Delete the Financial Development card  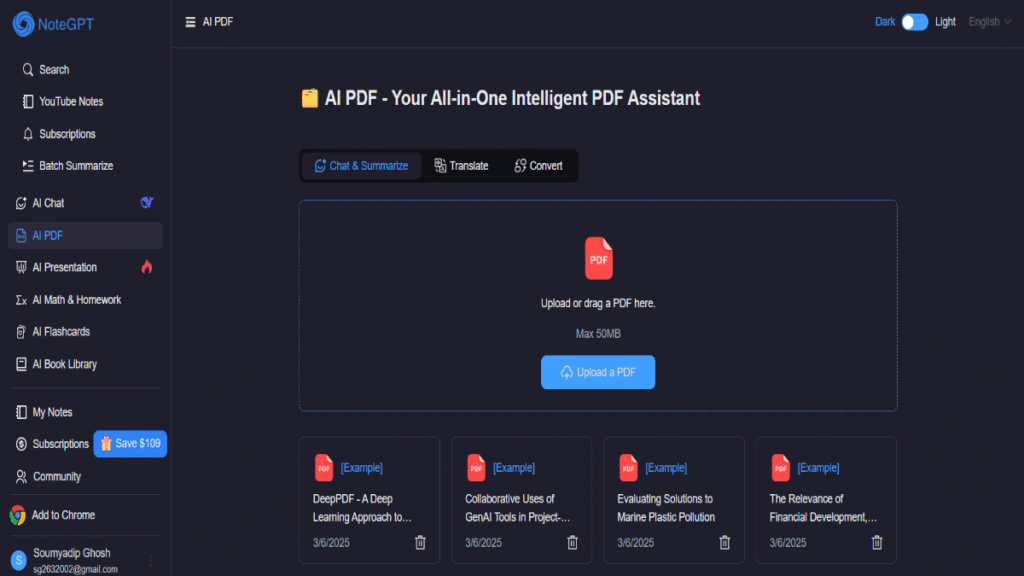[x=876, y=543]
